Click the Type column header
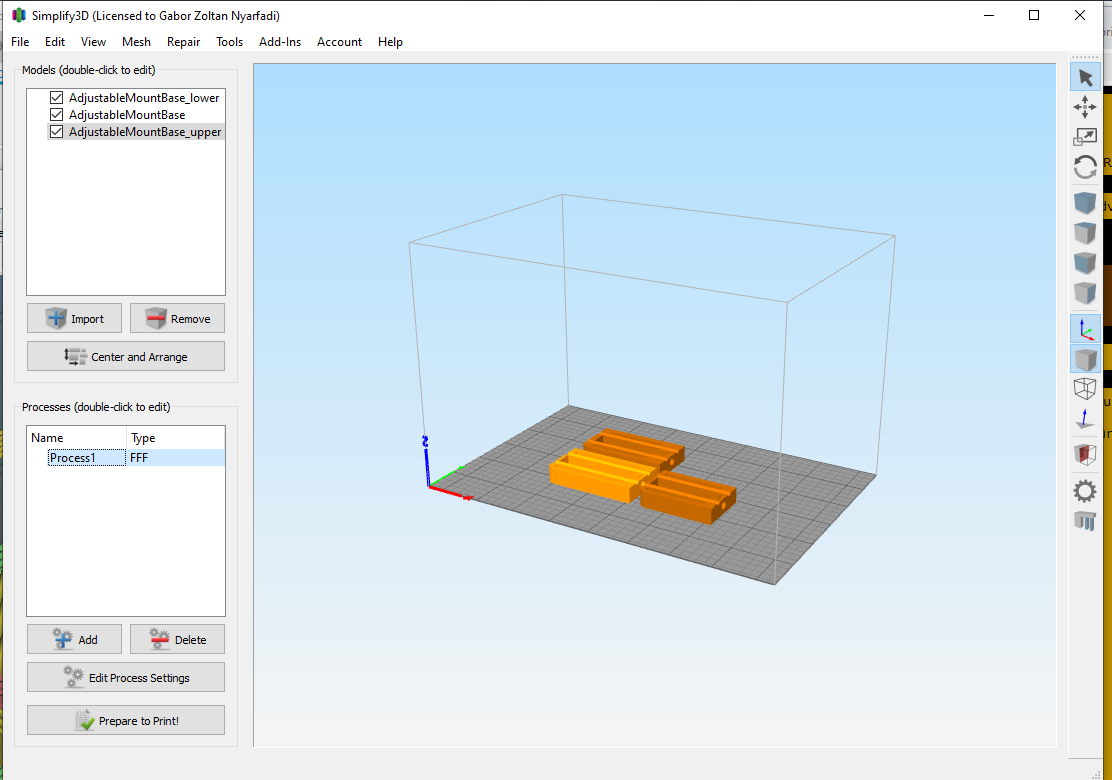Viewport: 1112px width, 780px height. [x=176, y=438]
